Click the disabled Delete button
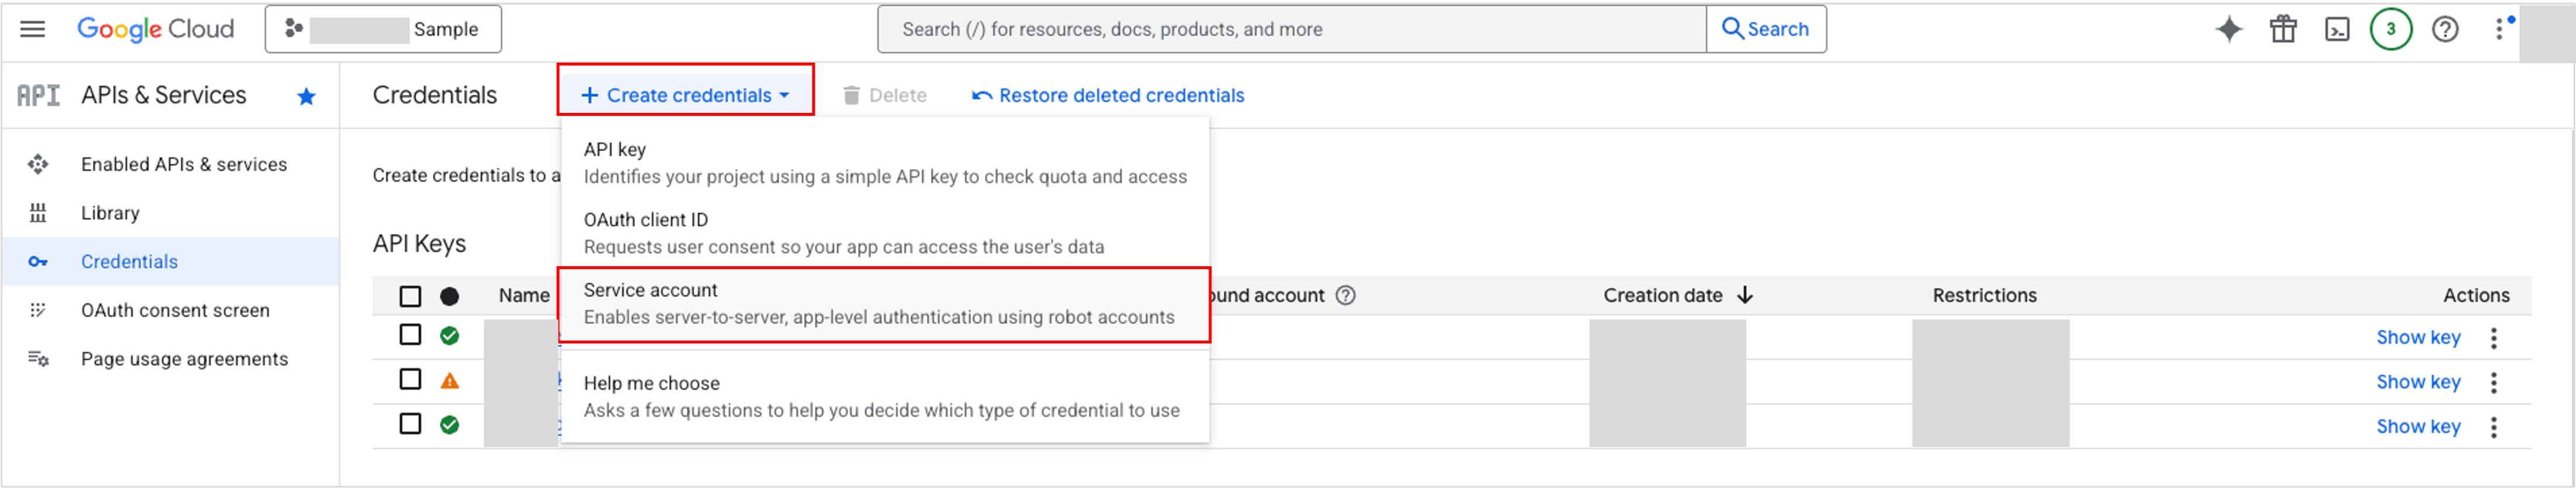This screenshot has width=2576, height=488. pos(884,95)
